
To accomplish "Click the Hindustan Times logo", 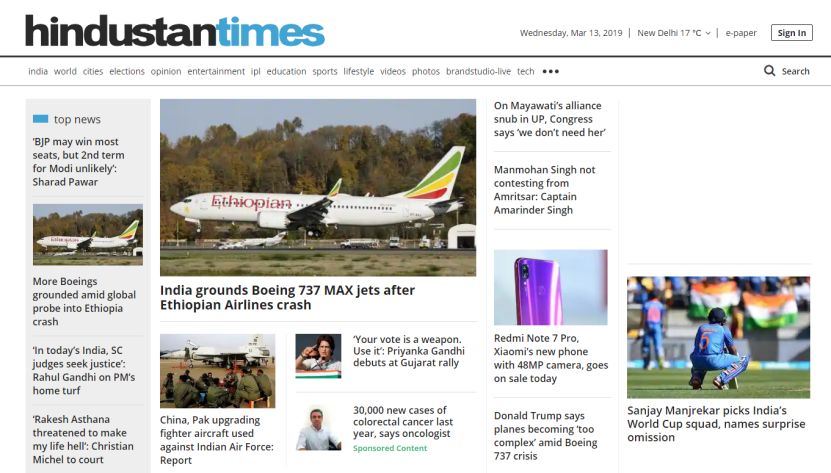I will pos(175,31).
